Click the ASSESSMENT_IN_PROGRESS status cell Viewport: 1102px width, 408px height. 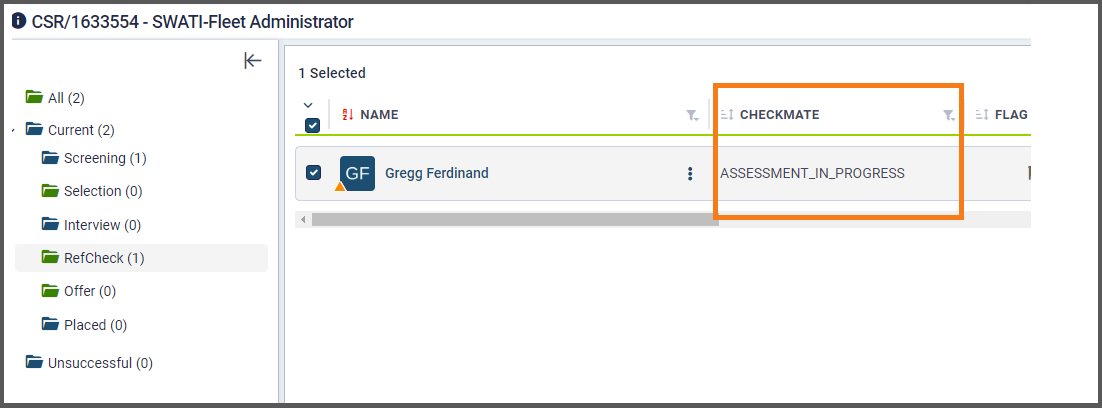click(x=812, y=173)
